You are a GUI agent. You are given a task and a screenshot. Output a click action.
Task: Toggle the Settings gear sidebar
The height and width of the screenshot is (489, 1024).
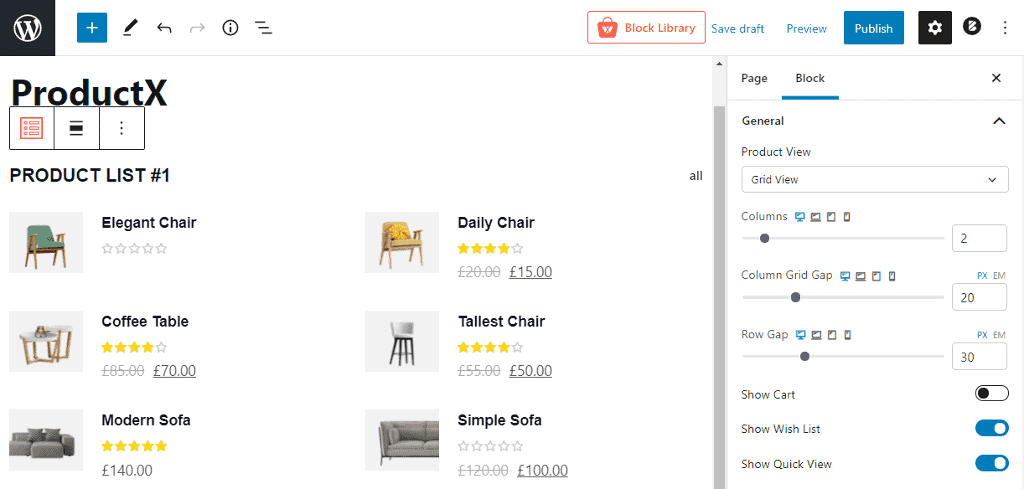tap(935, 28)
